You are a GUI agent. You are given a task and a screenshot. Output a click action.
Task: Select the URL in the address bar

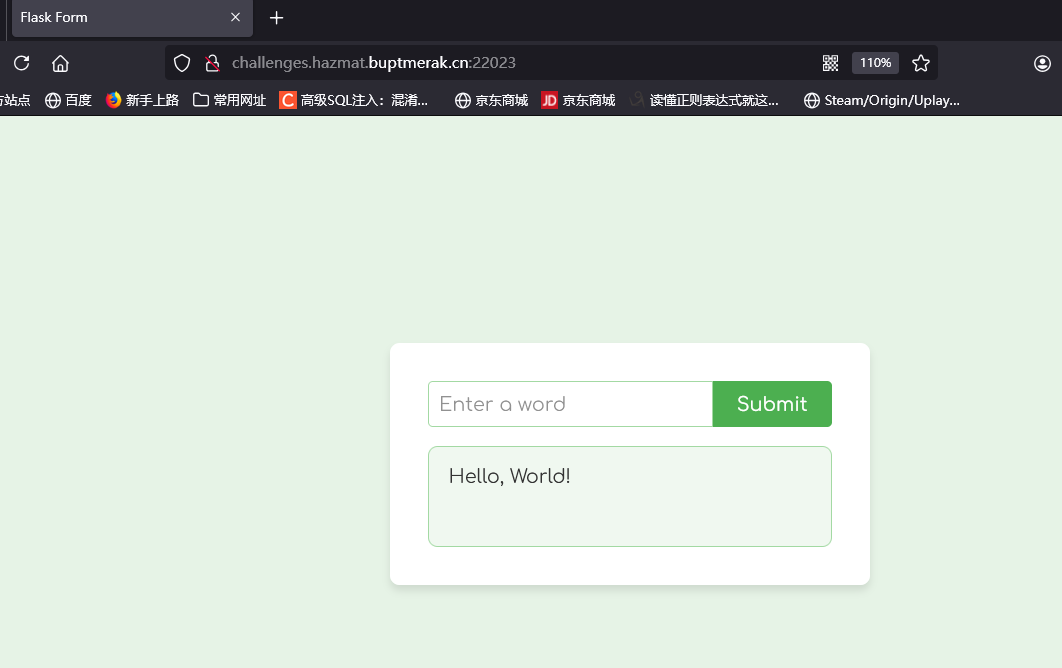[374, 63]
